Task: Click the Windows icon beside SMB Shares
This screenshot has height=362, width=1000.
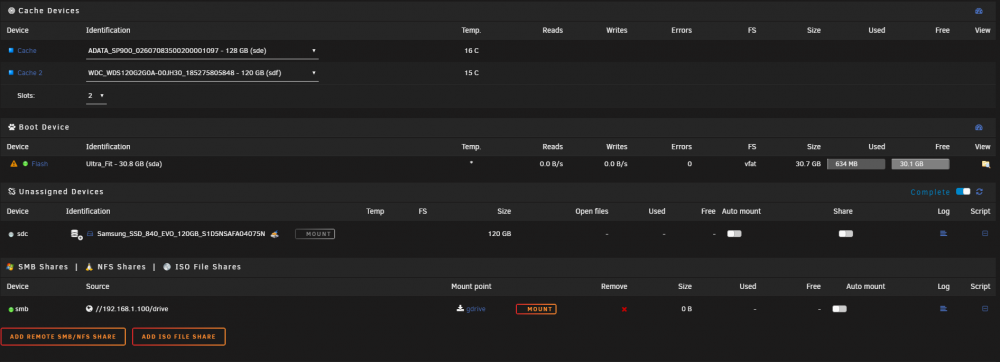Action: 10,266
